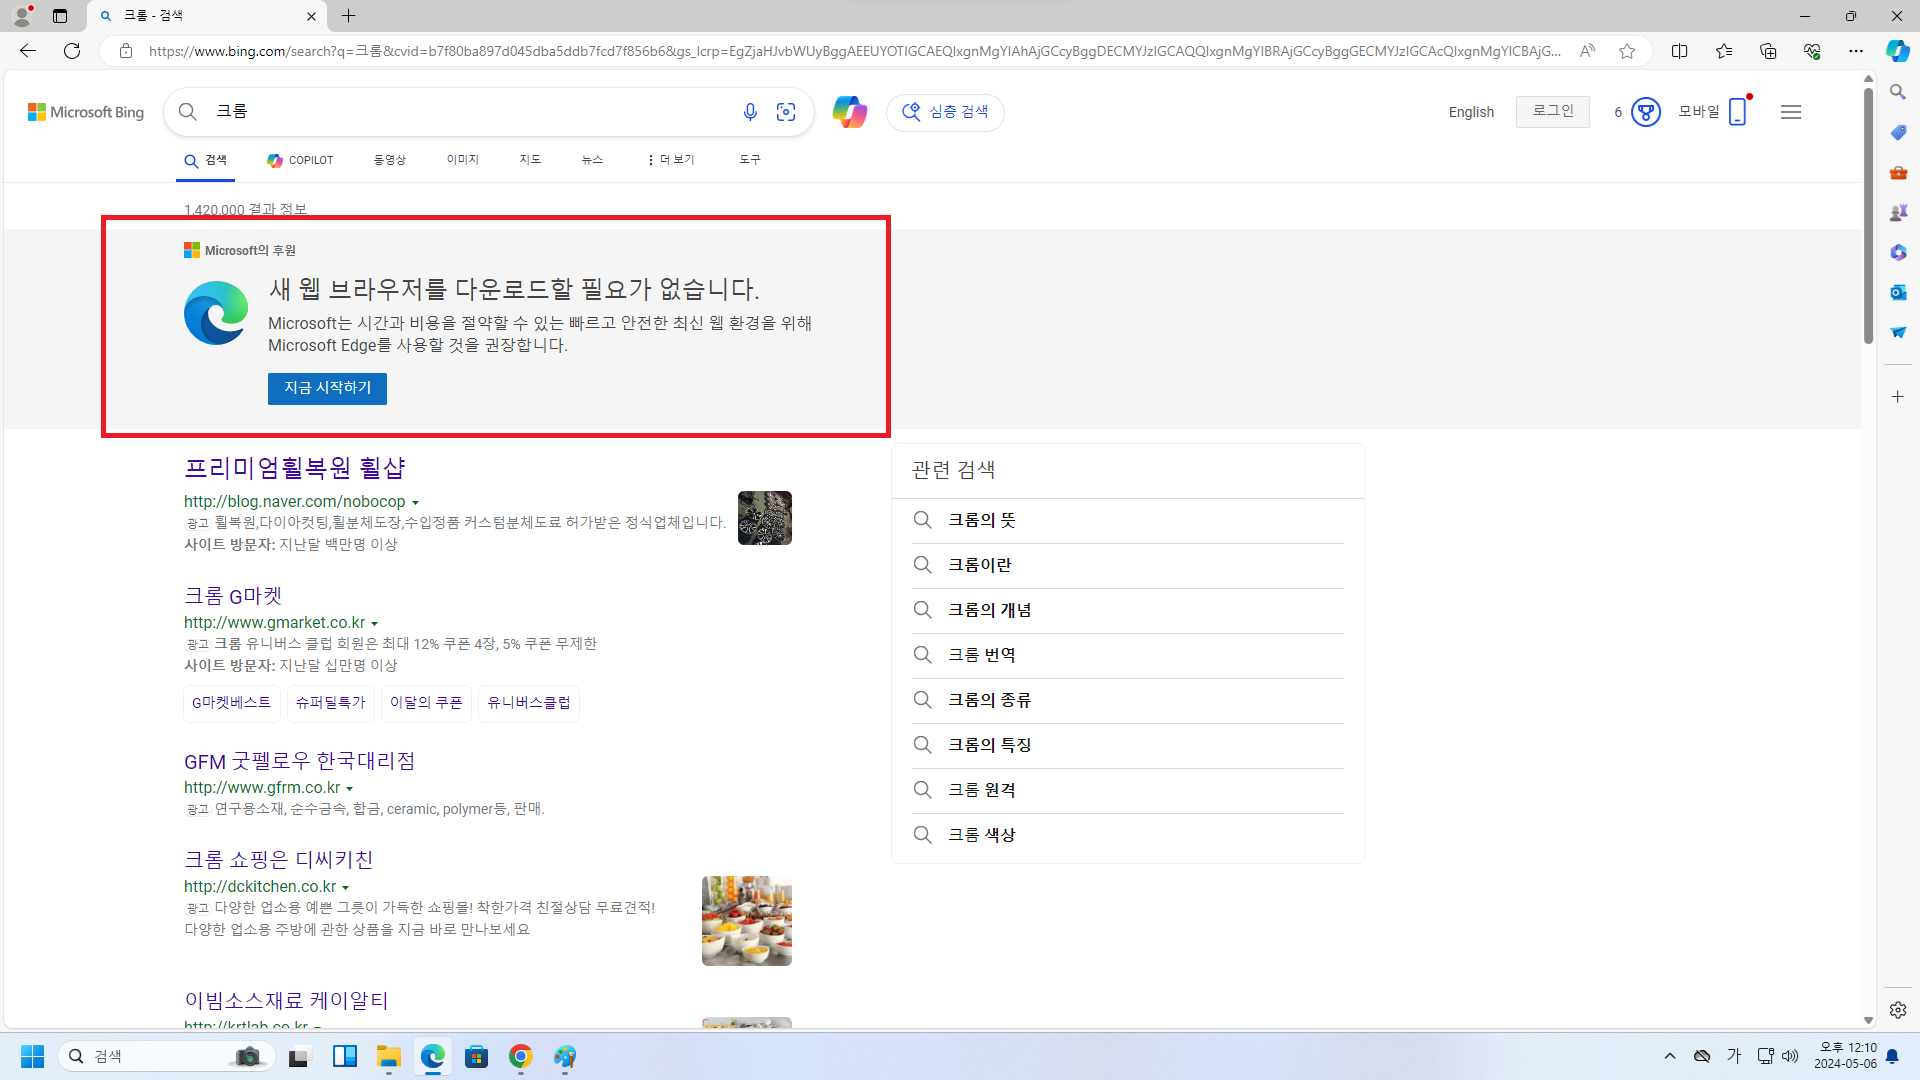Go back with browser back arrow

pyautogui.click(x=28, y=51)
